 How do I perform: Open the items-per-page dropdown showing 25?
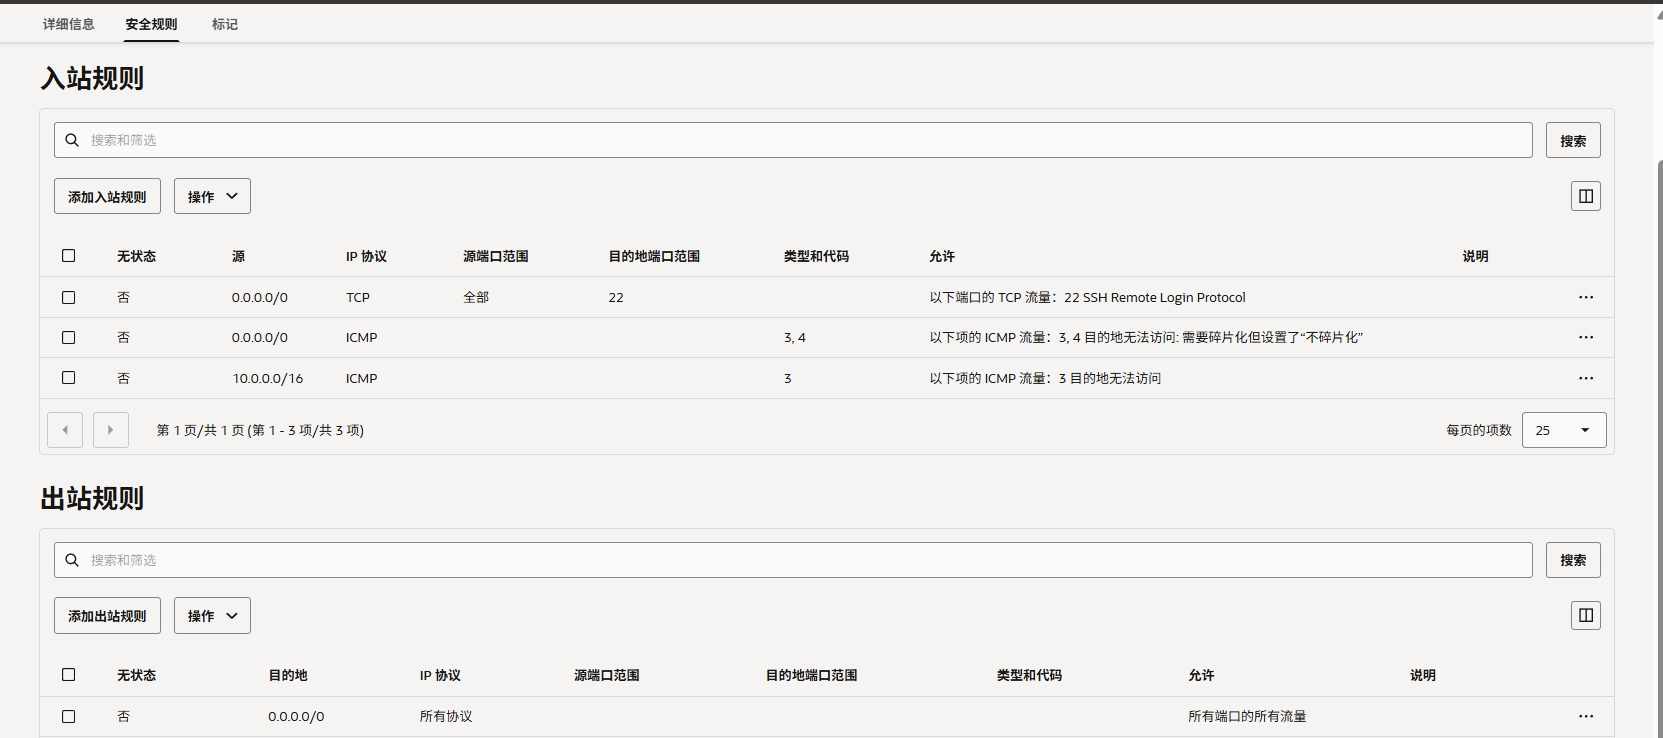tap(1563, 430)
